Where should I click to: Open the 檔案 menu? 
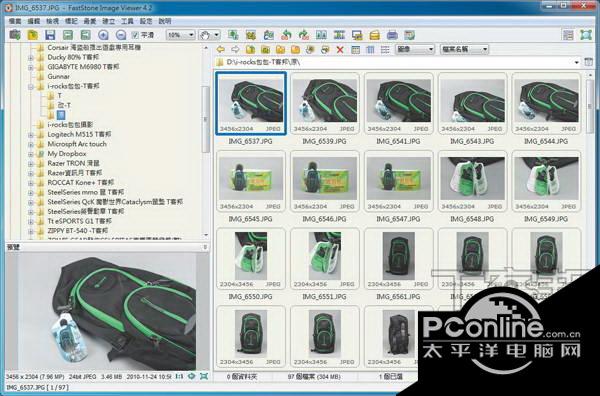(15, 21)
